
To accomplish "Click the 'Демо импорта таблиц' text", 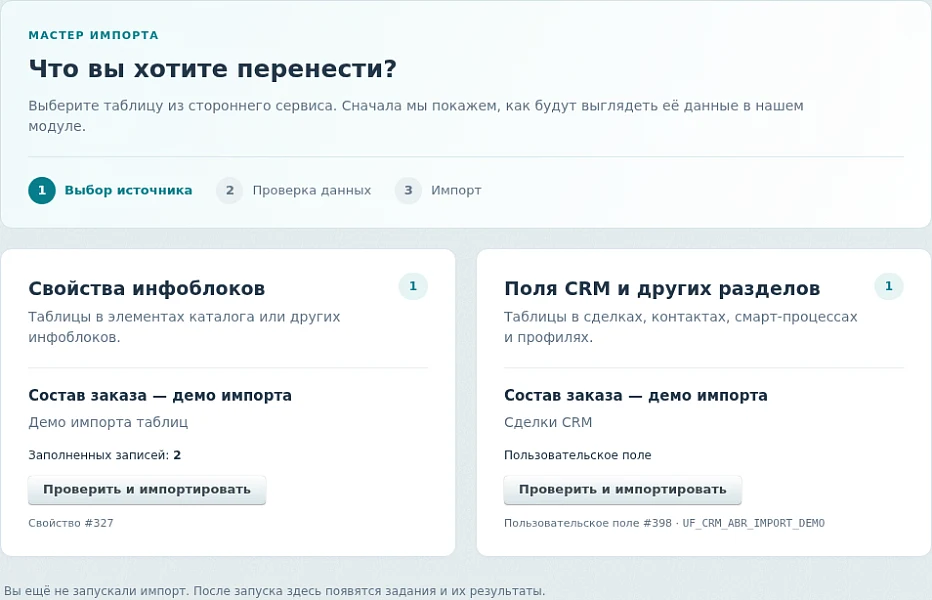I will (108, 422).
